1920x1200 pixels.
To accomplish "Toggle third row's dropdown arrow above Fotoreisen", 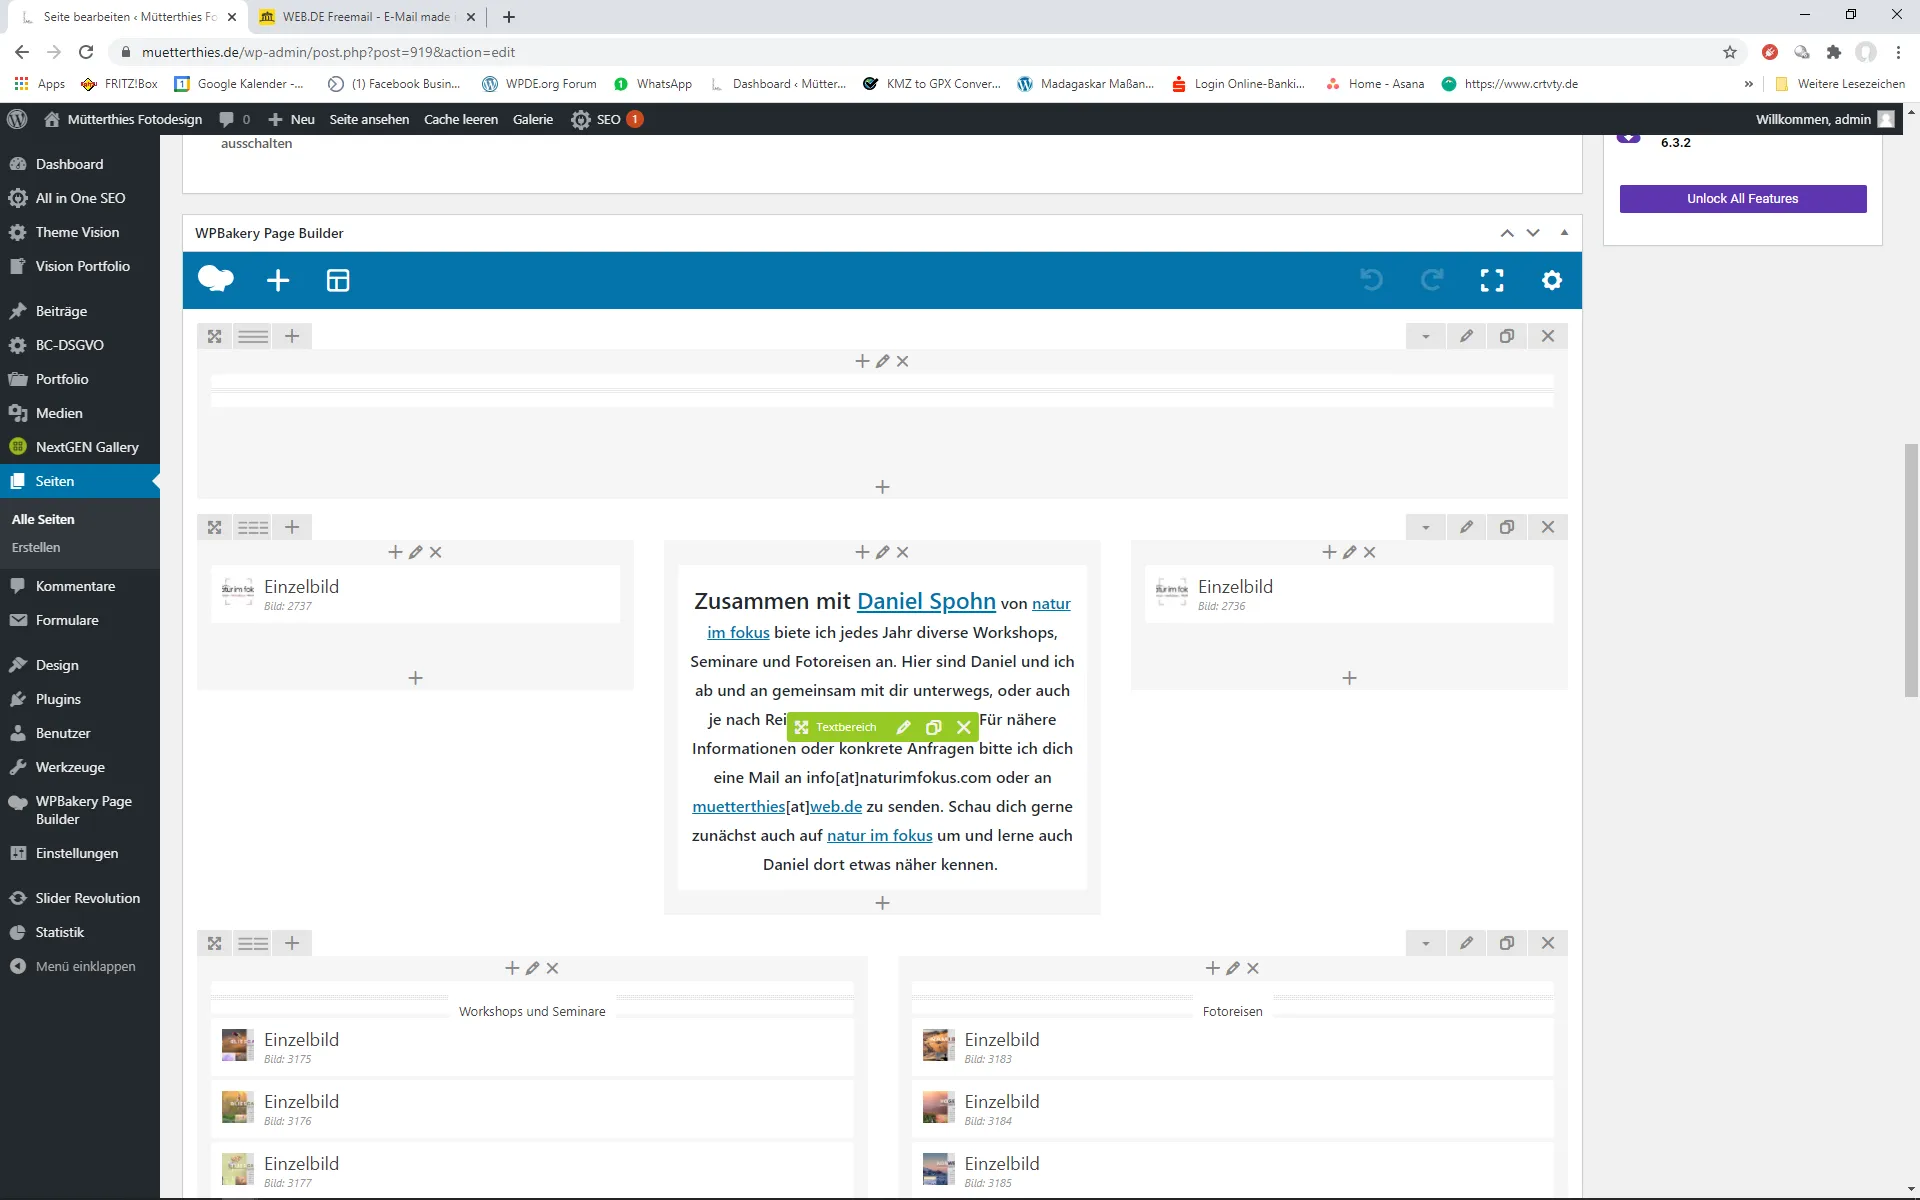I will (x=1426, y=943).
